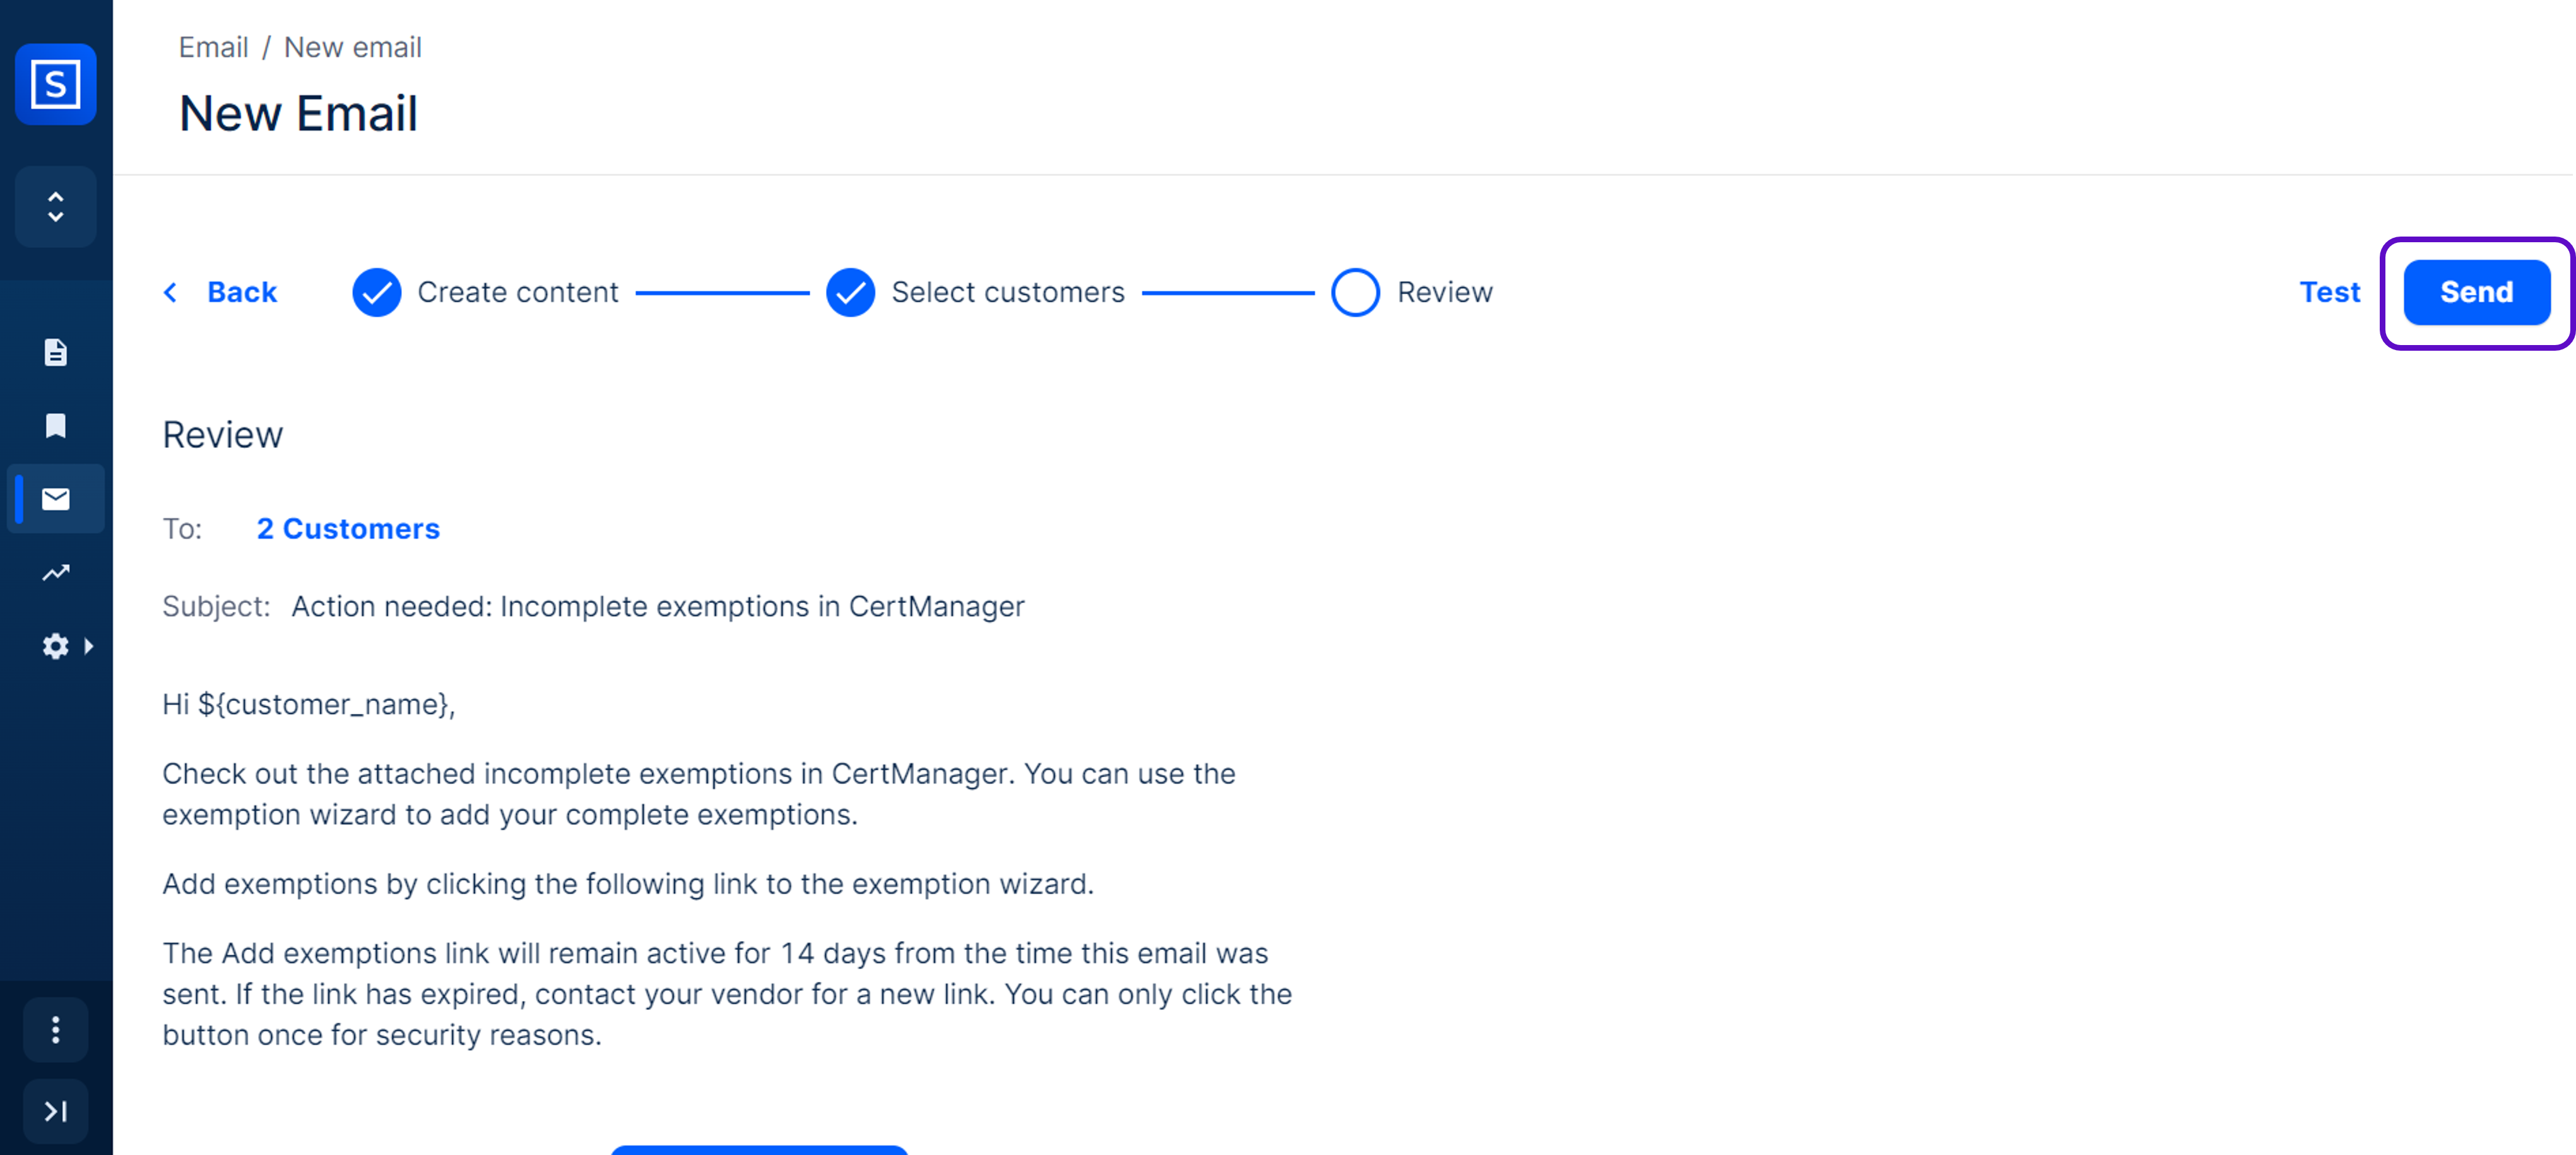Open the bookmark icon in sidebar

point(55,426)
